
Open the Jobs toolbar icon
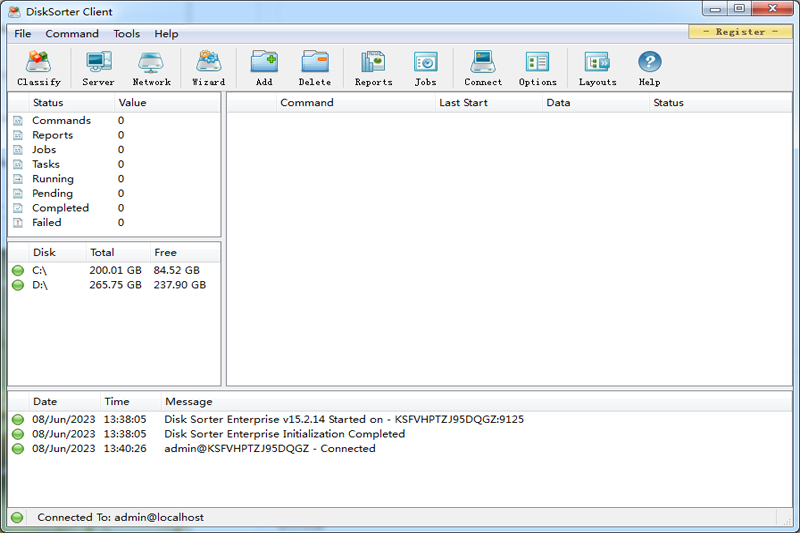pyautogui.click(x=425, y=68)
